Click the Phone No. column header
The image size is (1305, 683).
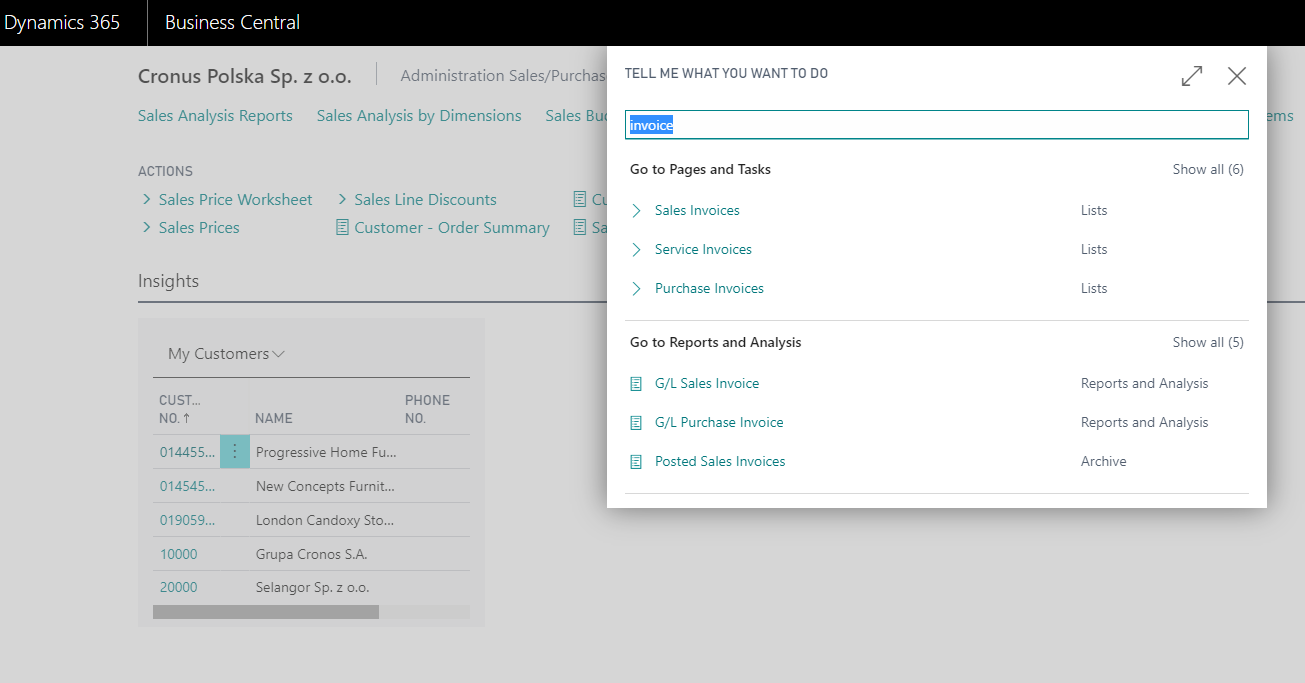(x=427, y=409)
